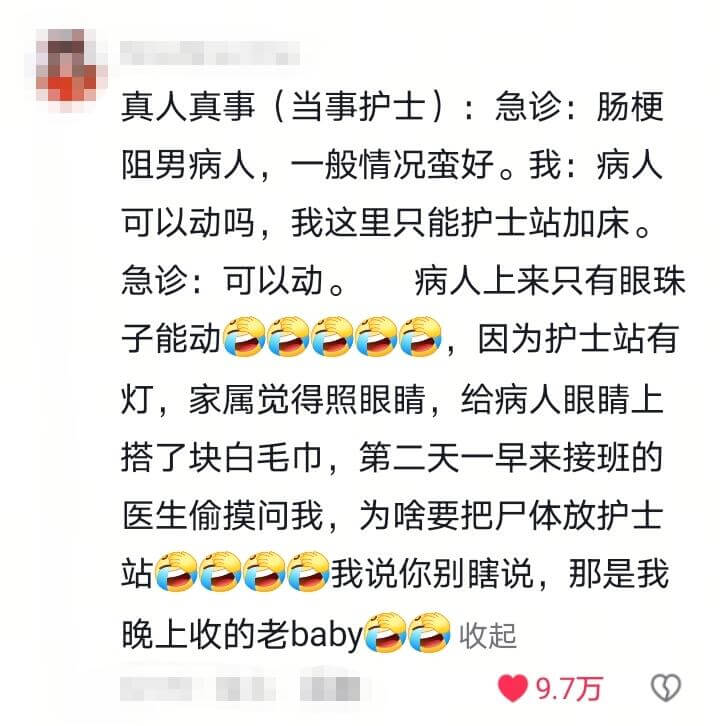Click the first laughing emoji after 子能动

(244, 338)
